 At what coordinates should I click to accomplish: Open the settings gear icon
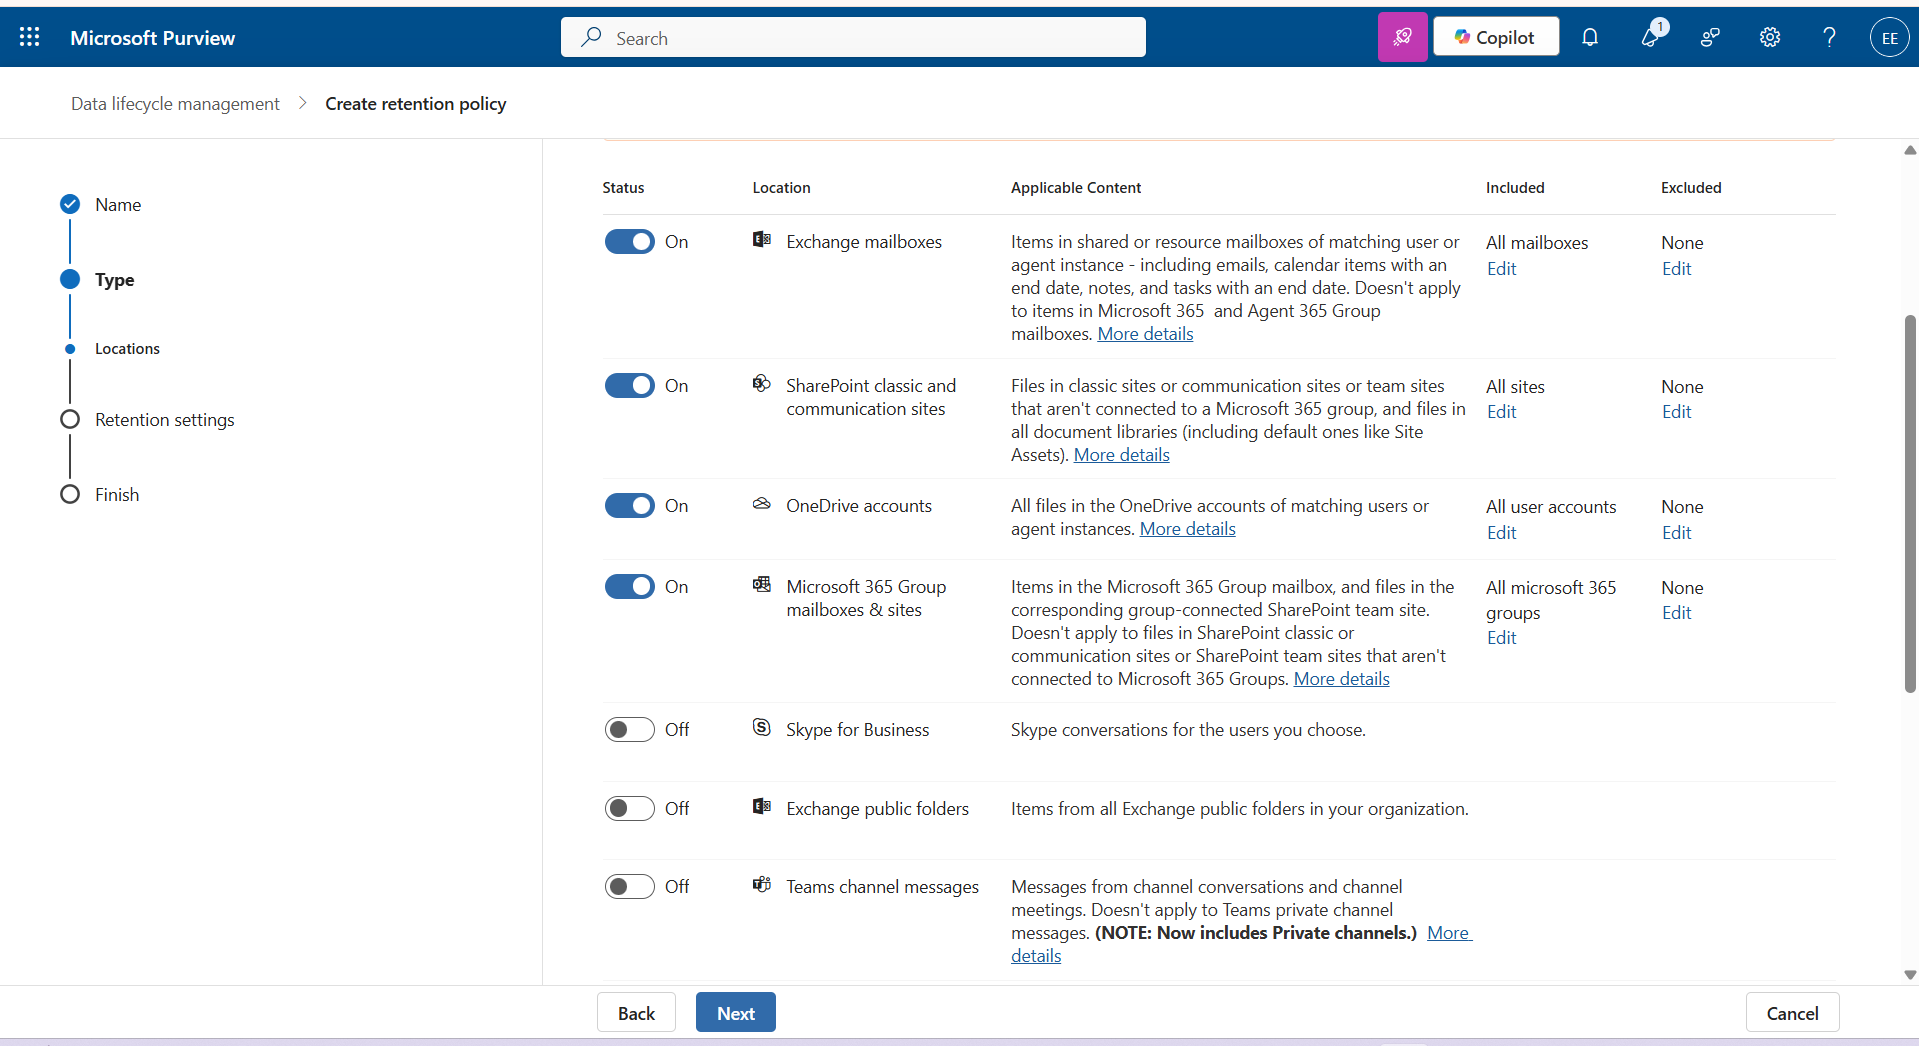tap(1769, 37)
